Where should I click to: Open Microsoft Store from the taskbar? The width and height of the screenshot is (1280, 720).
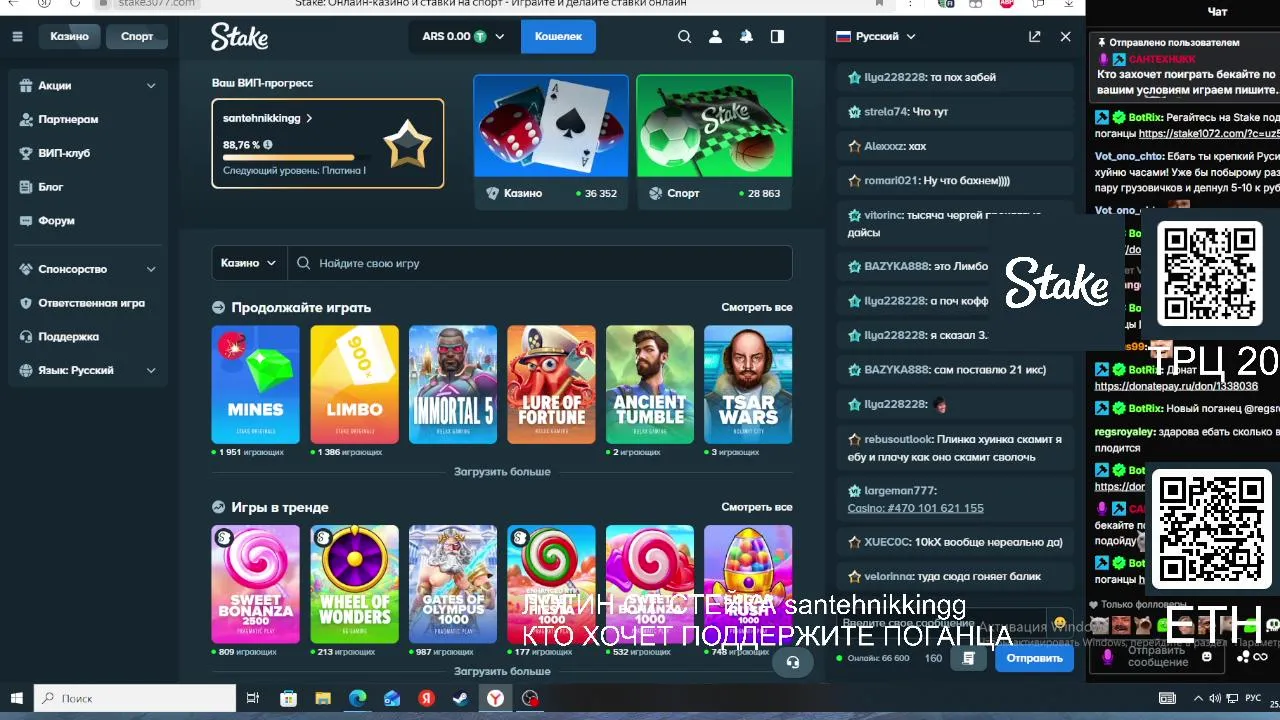[288, 698]
